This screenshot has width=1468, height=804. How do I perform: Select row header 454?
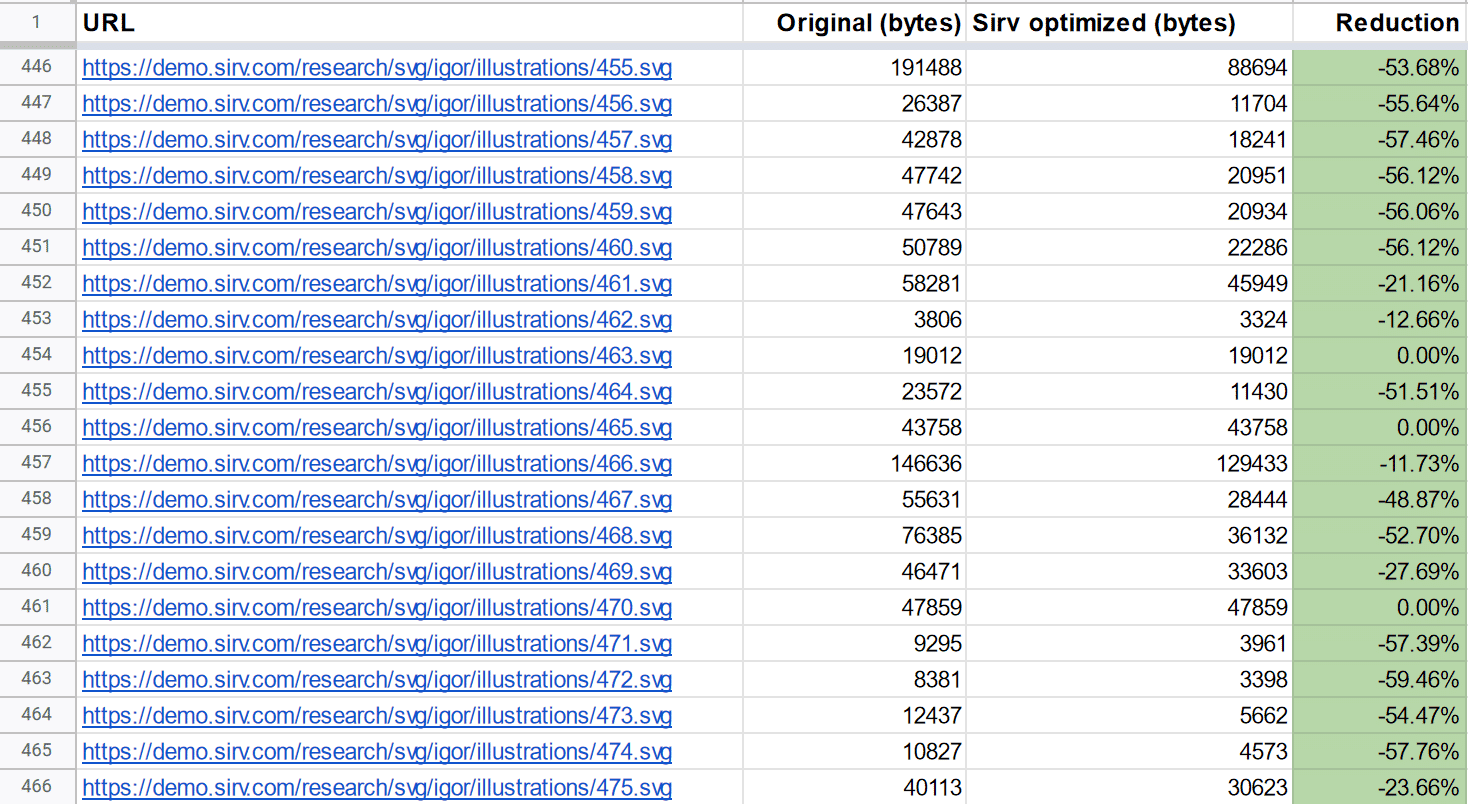click(x=37, y=356)
